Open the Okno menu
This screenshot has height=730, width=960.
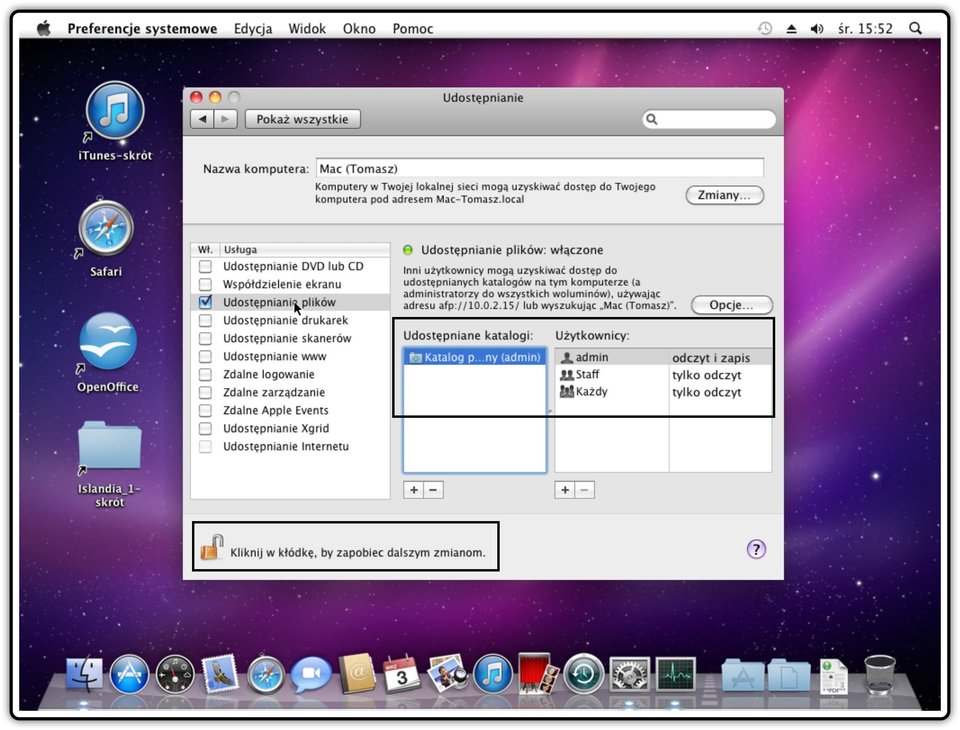pyautogui.click(x=359, y=29)
